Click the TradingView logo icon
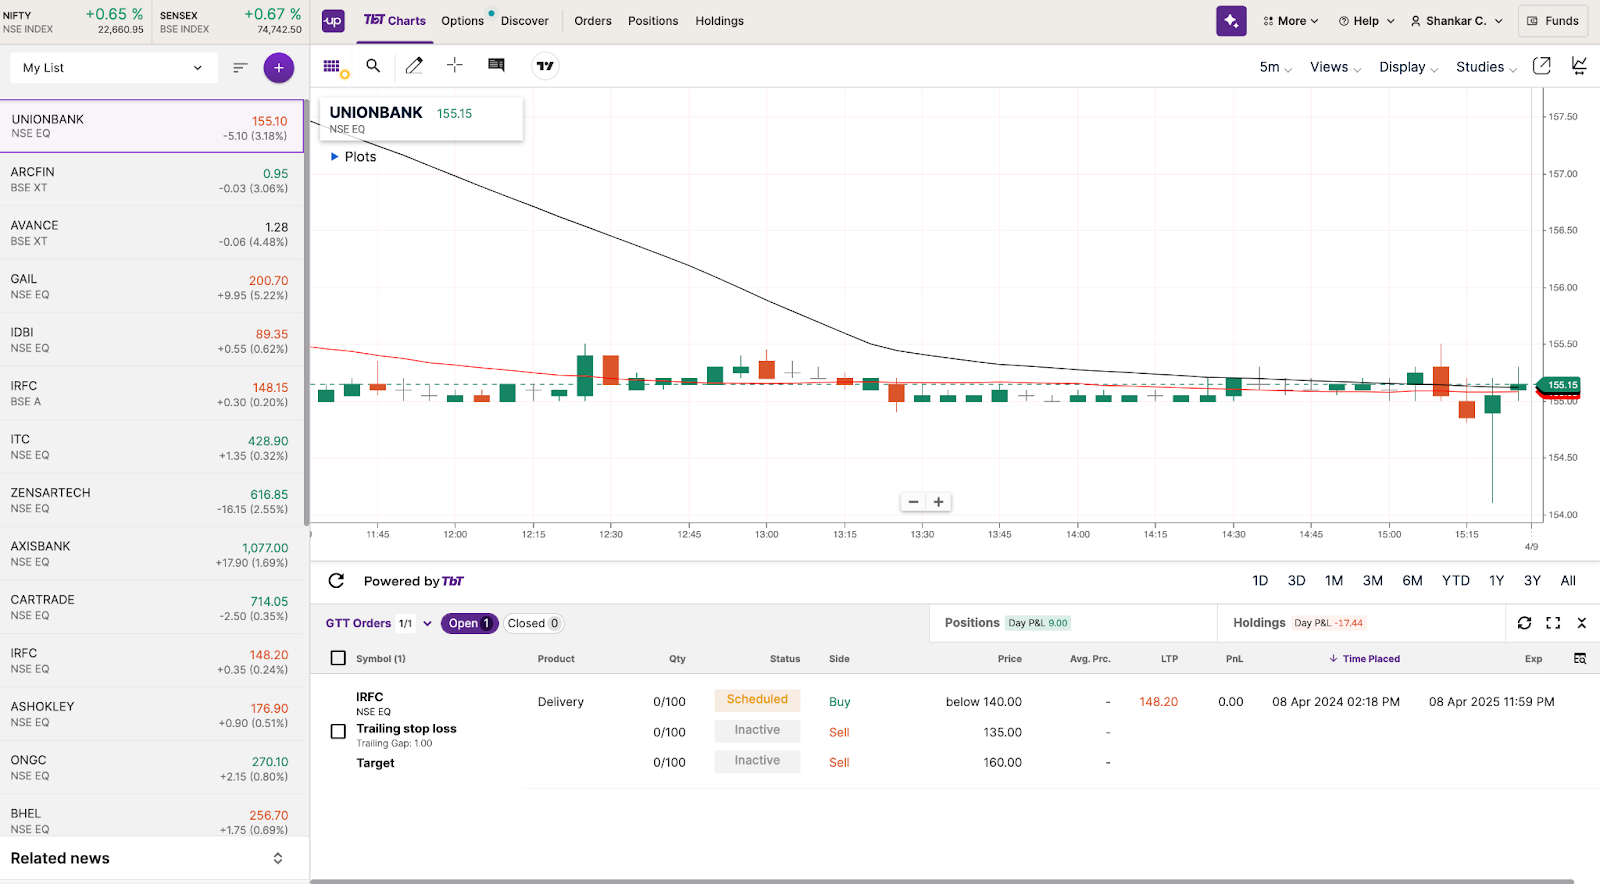Viewport: 1600px width, 884px height. [x=545, y=66]
